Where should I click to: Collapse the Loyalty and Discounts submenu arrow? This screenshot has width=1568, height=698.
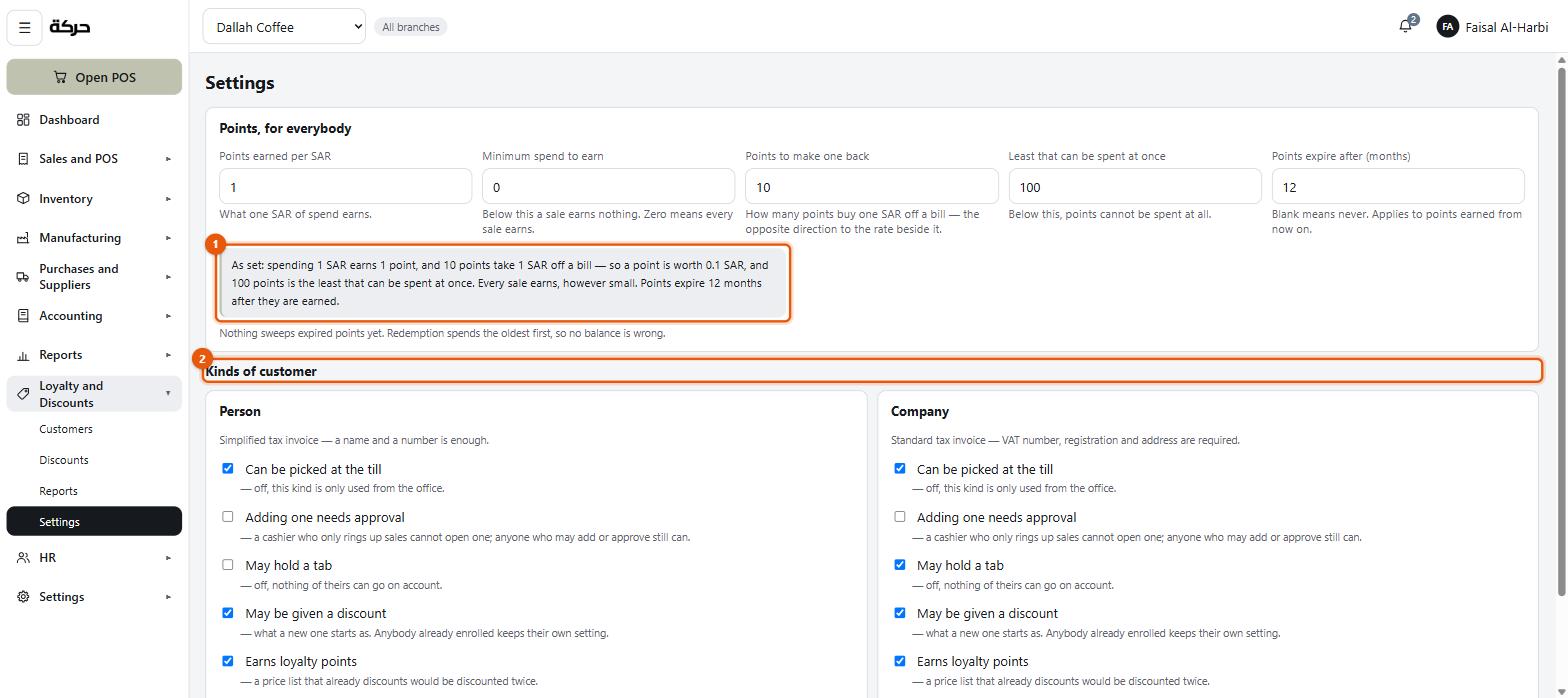click(x=168, y=394)
